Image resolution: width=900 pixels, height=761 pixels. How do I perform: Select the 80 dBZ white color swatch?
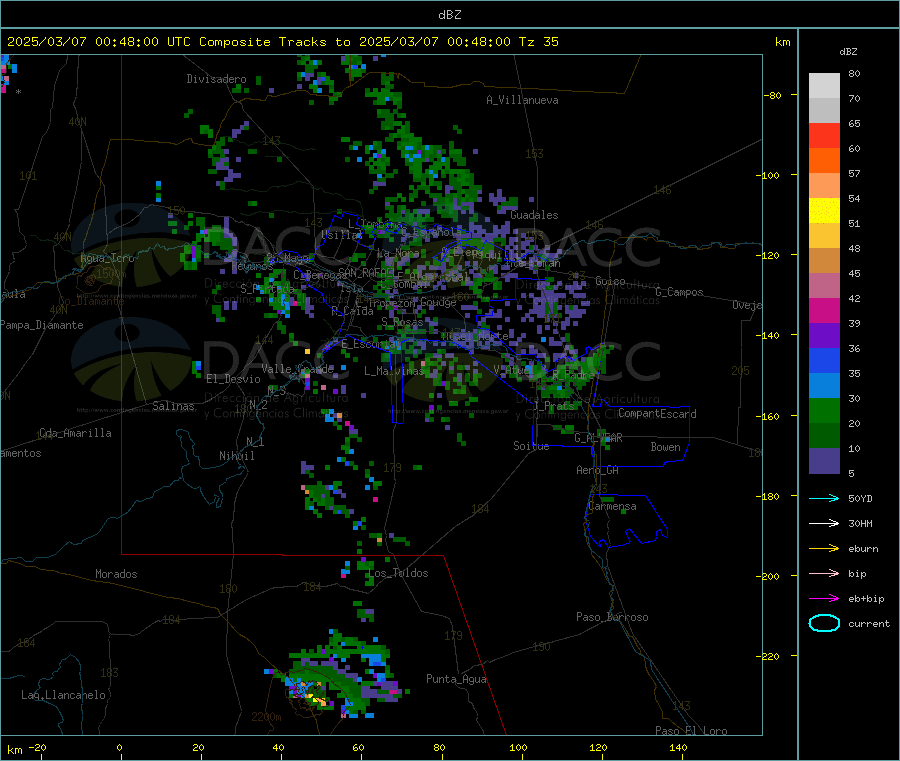click(824, 86)
